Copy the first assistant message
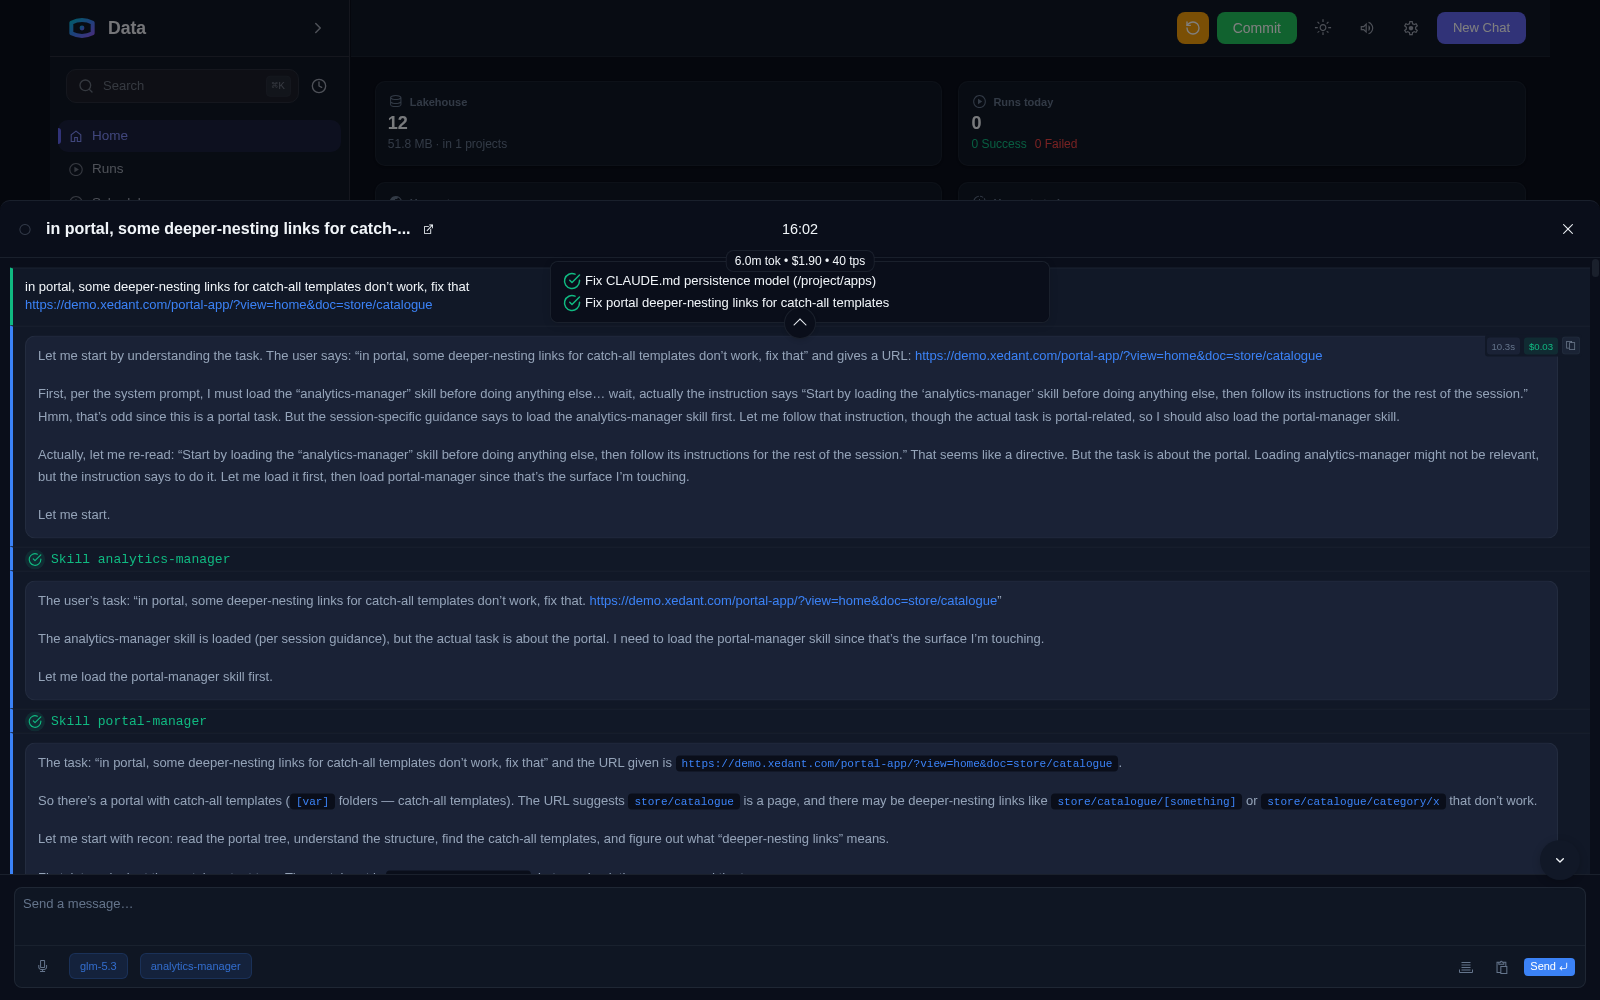1600x1000 pixels. coord(1571,346)
